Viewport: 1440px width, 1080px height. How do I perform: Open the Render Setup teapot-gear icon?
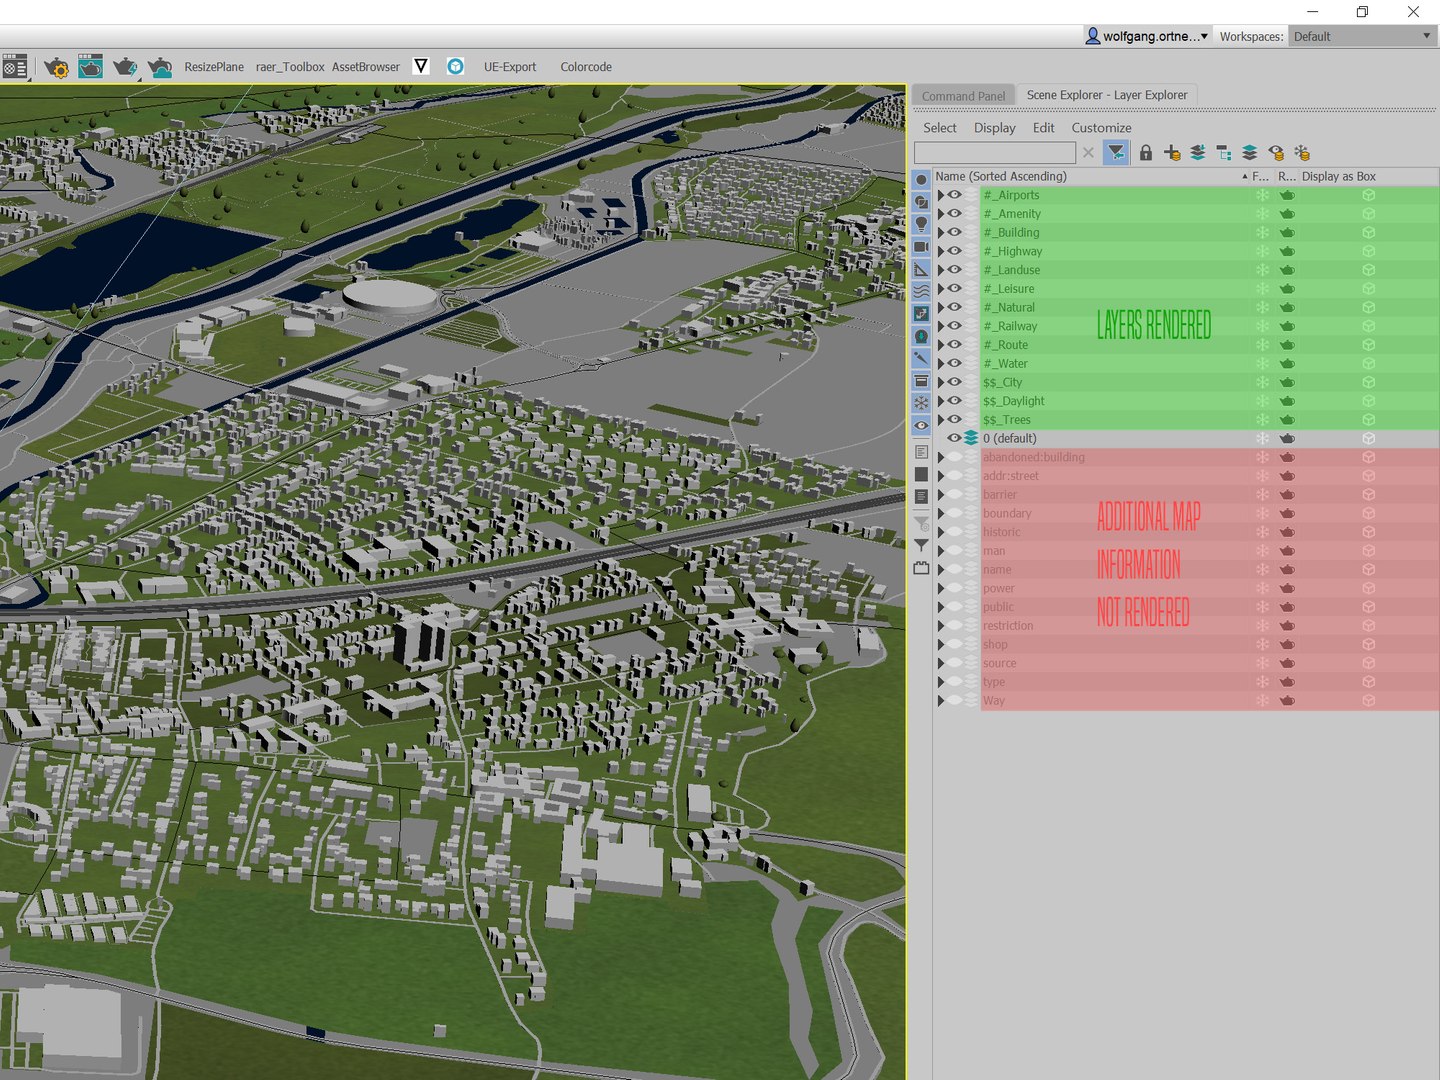pos(56,67)
